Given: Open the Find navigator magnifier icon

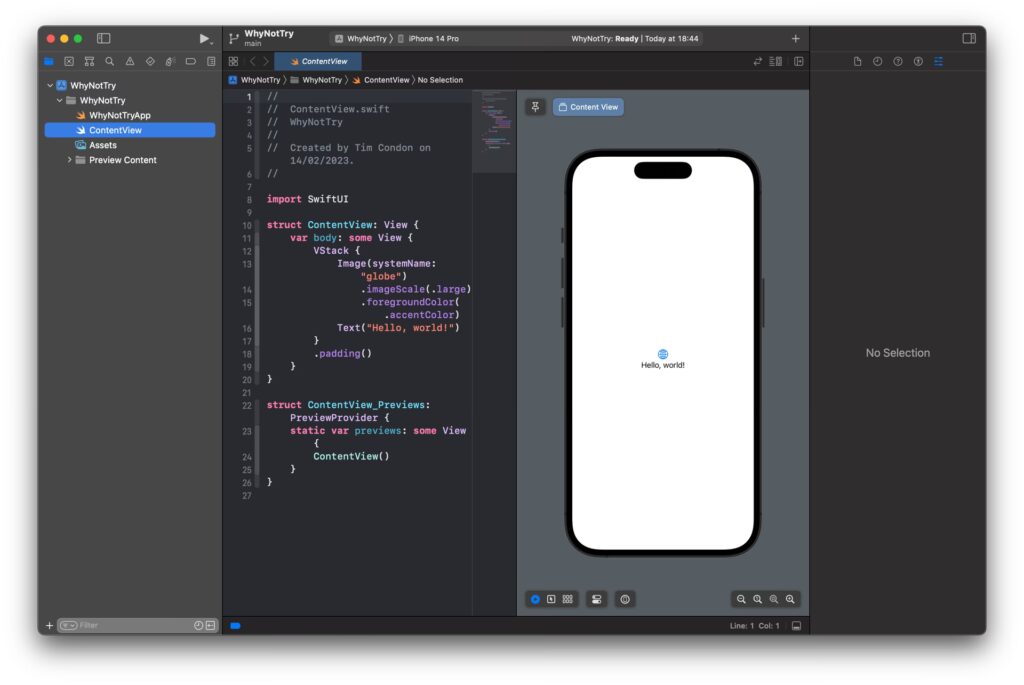Looking at the screenshot, I should pos(109,61).
